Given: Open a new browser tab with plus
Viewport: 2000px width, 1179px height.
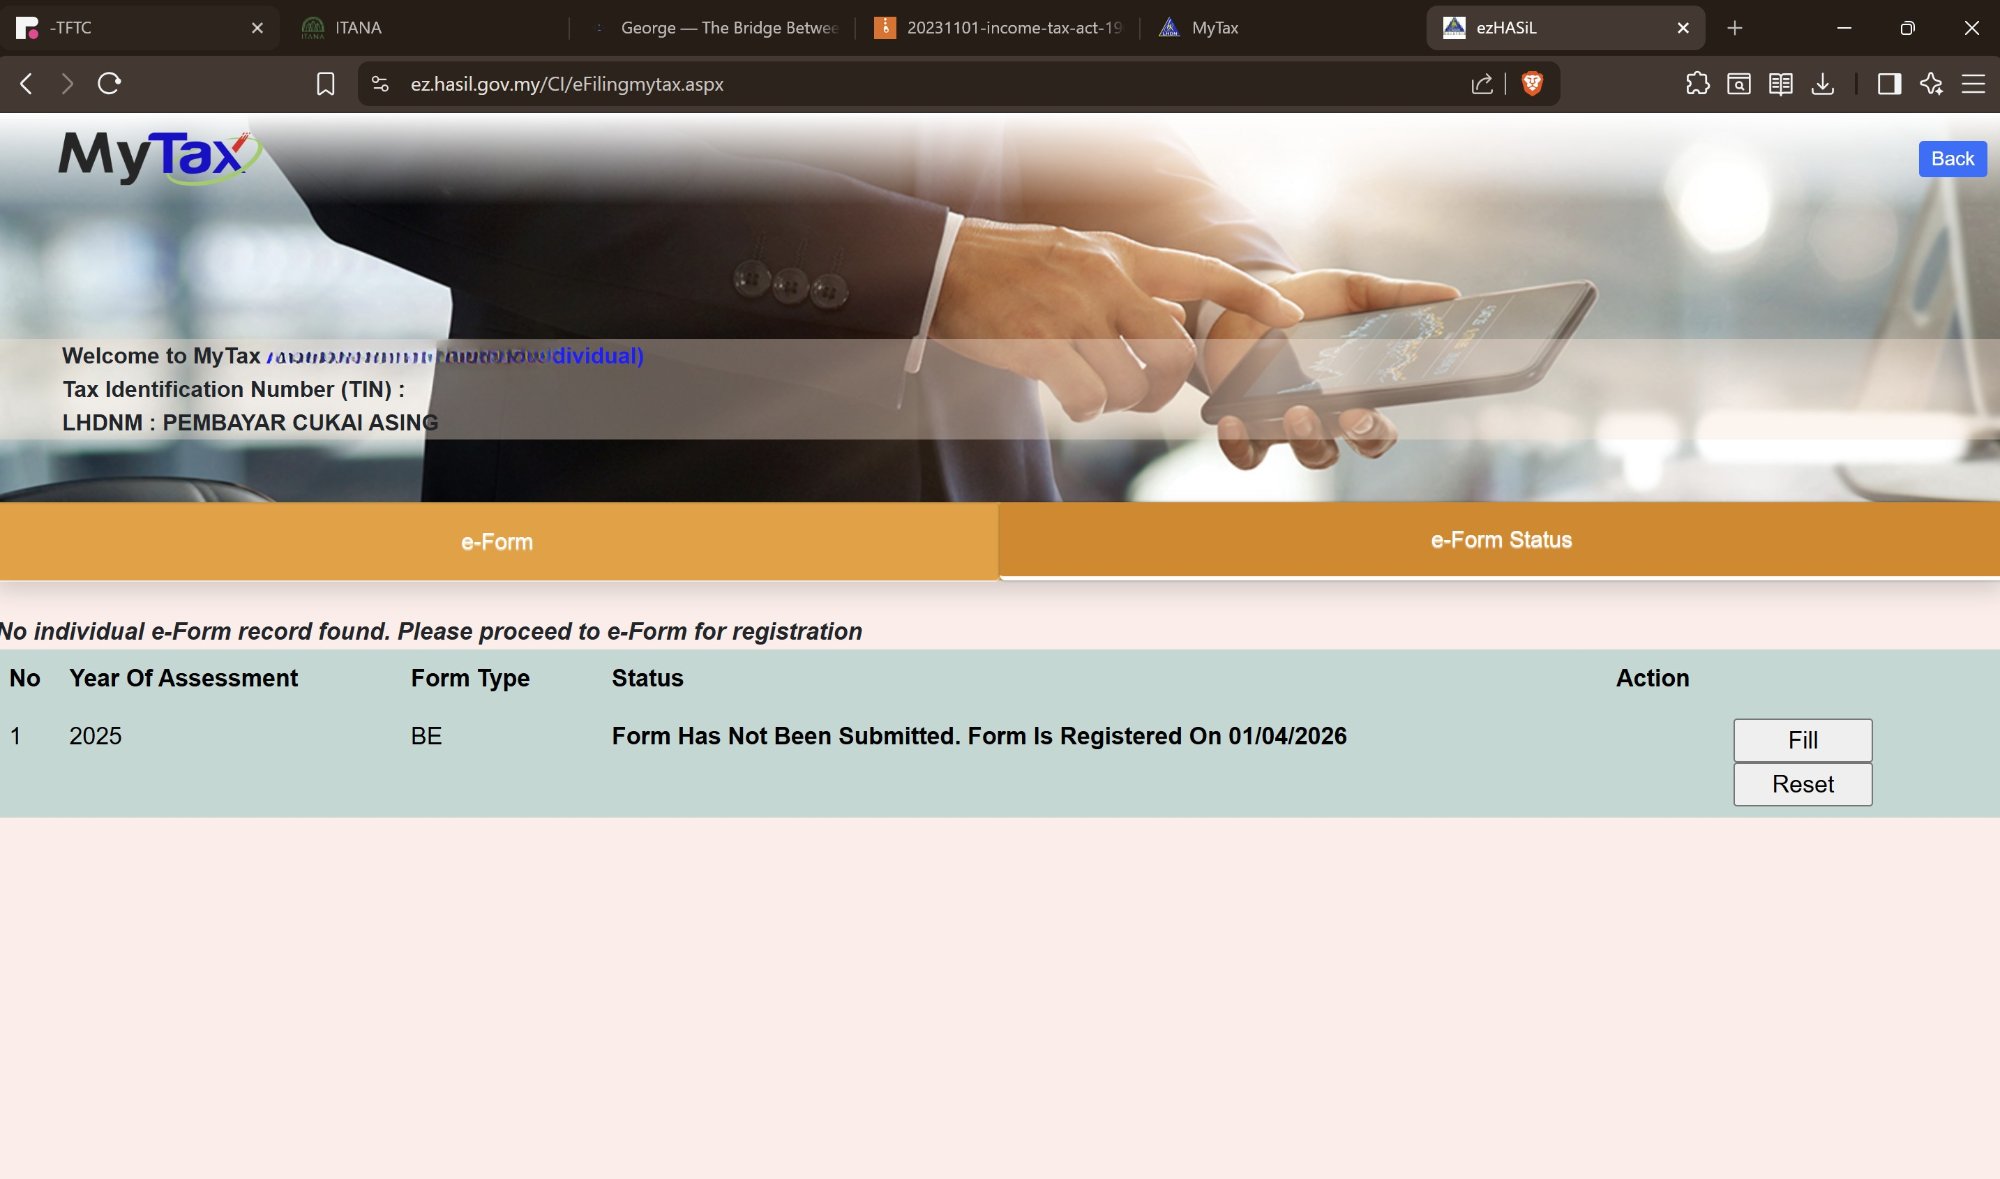Looking at the screenshot, I should click(x=1734, y=28).
